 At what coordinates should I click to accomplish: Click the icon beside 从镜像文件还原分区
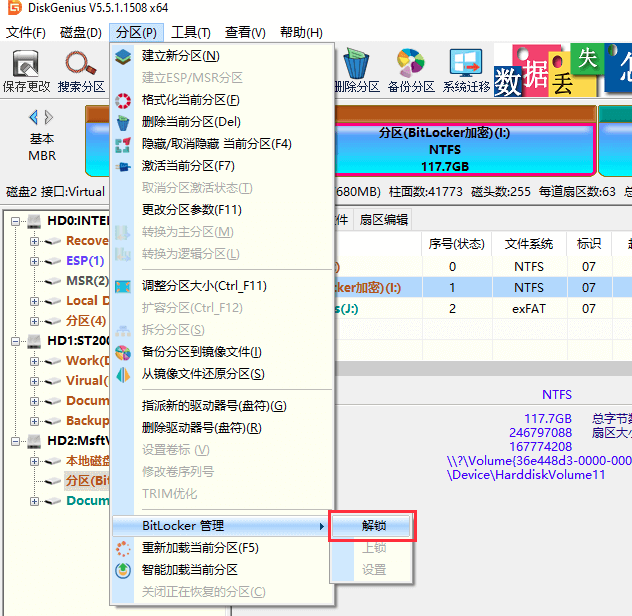point(123,375)
